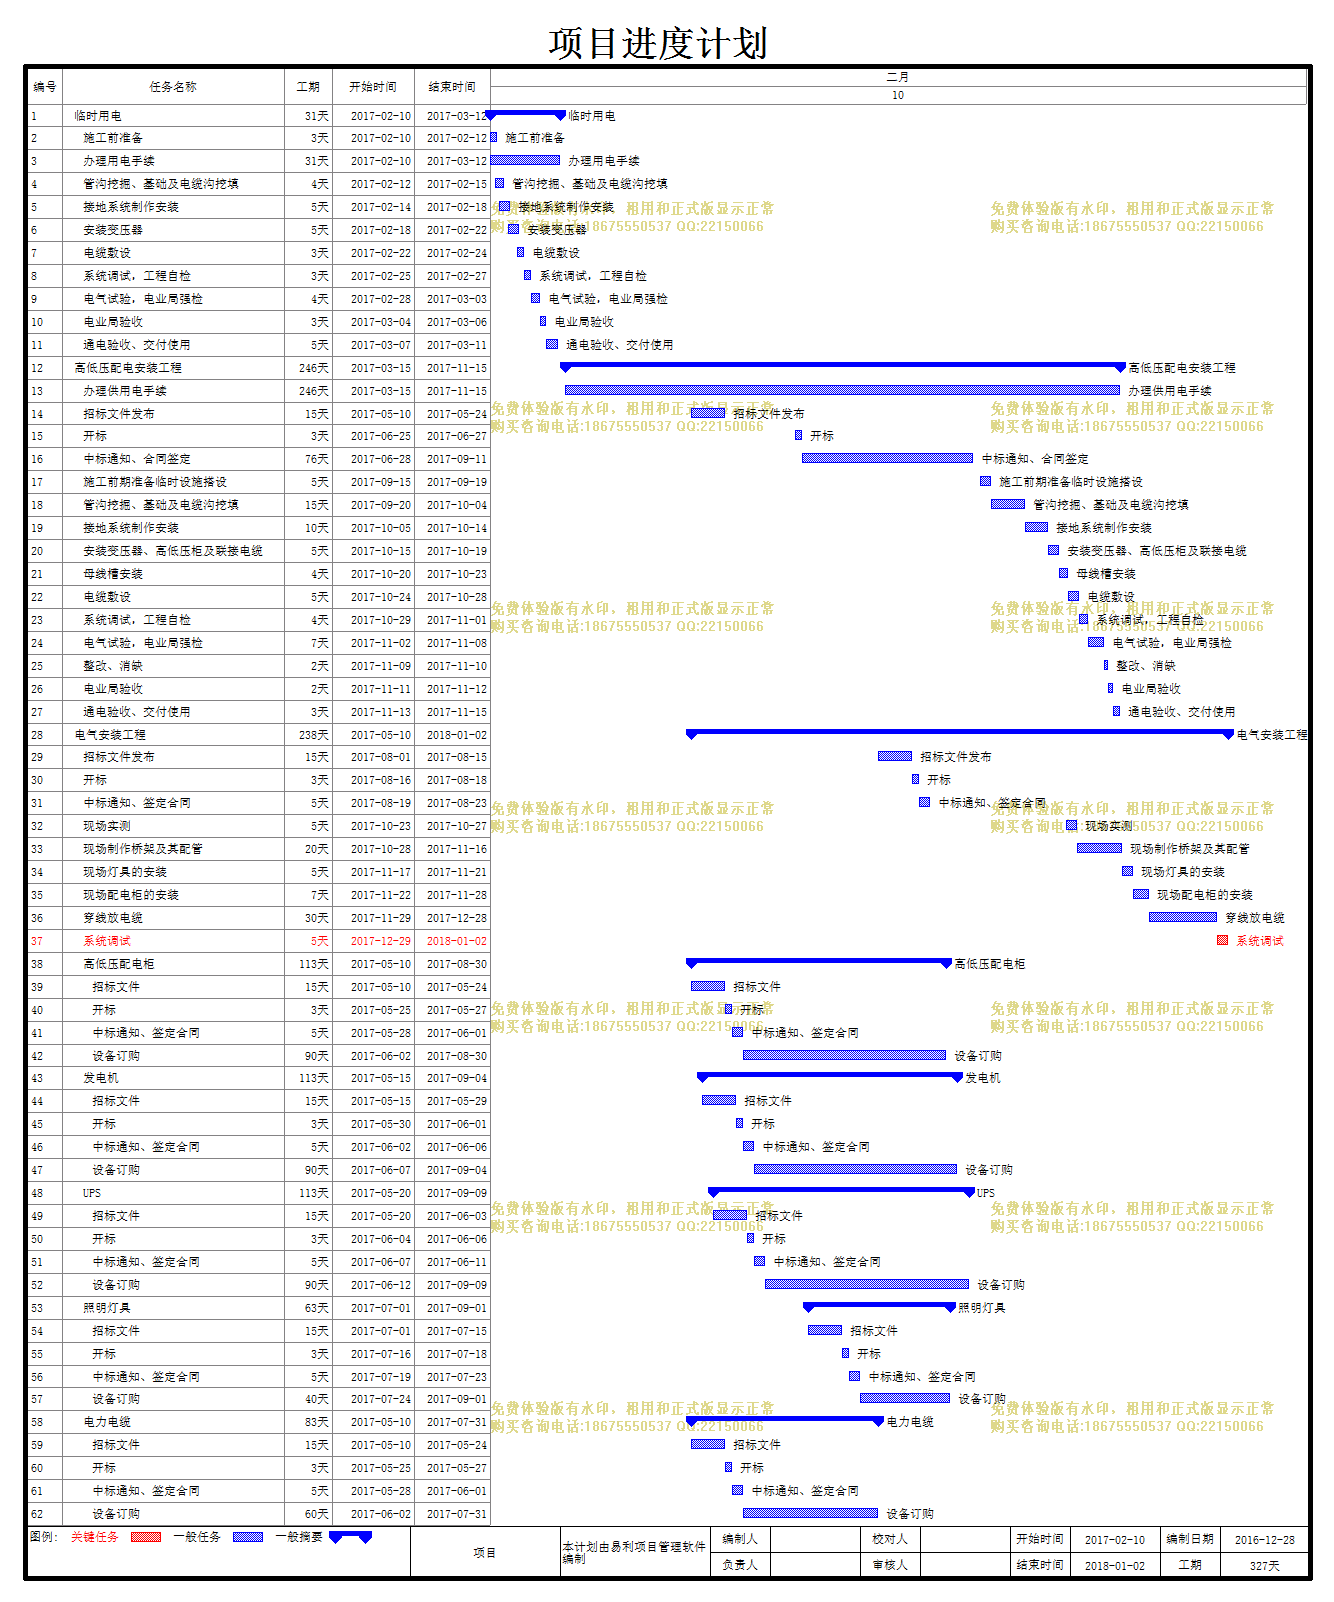Select the 高低压配电安装工程 summary bar in the chart

843,367
